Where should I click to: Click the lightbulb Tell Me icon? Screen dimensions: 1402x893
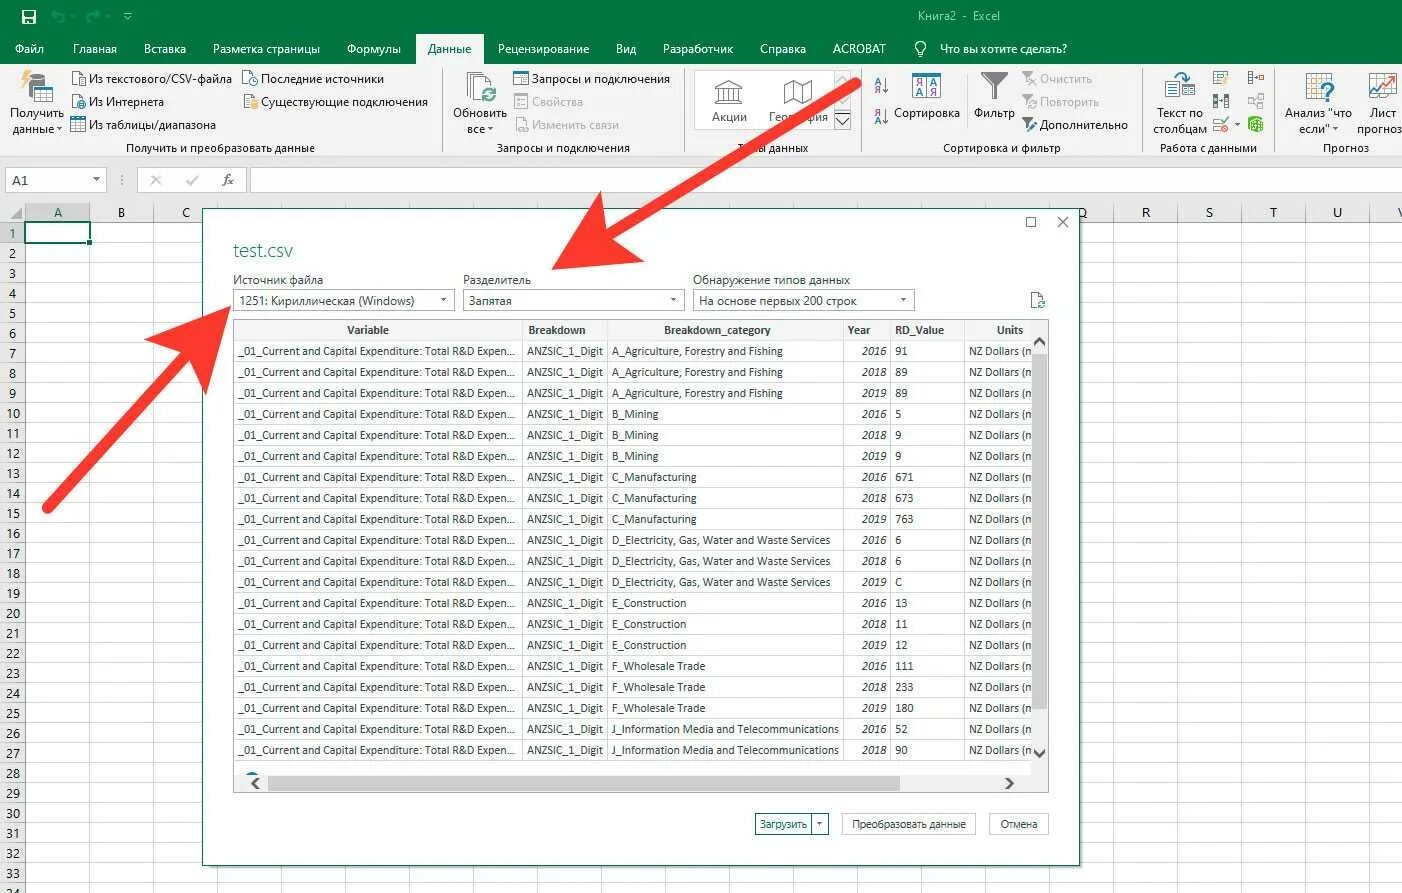tap(921, 49)
